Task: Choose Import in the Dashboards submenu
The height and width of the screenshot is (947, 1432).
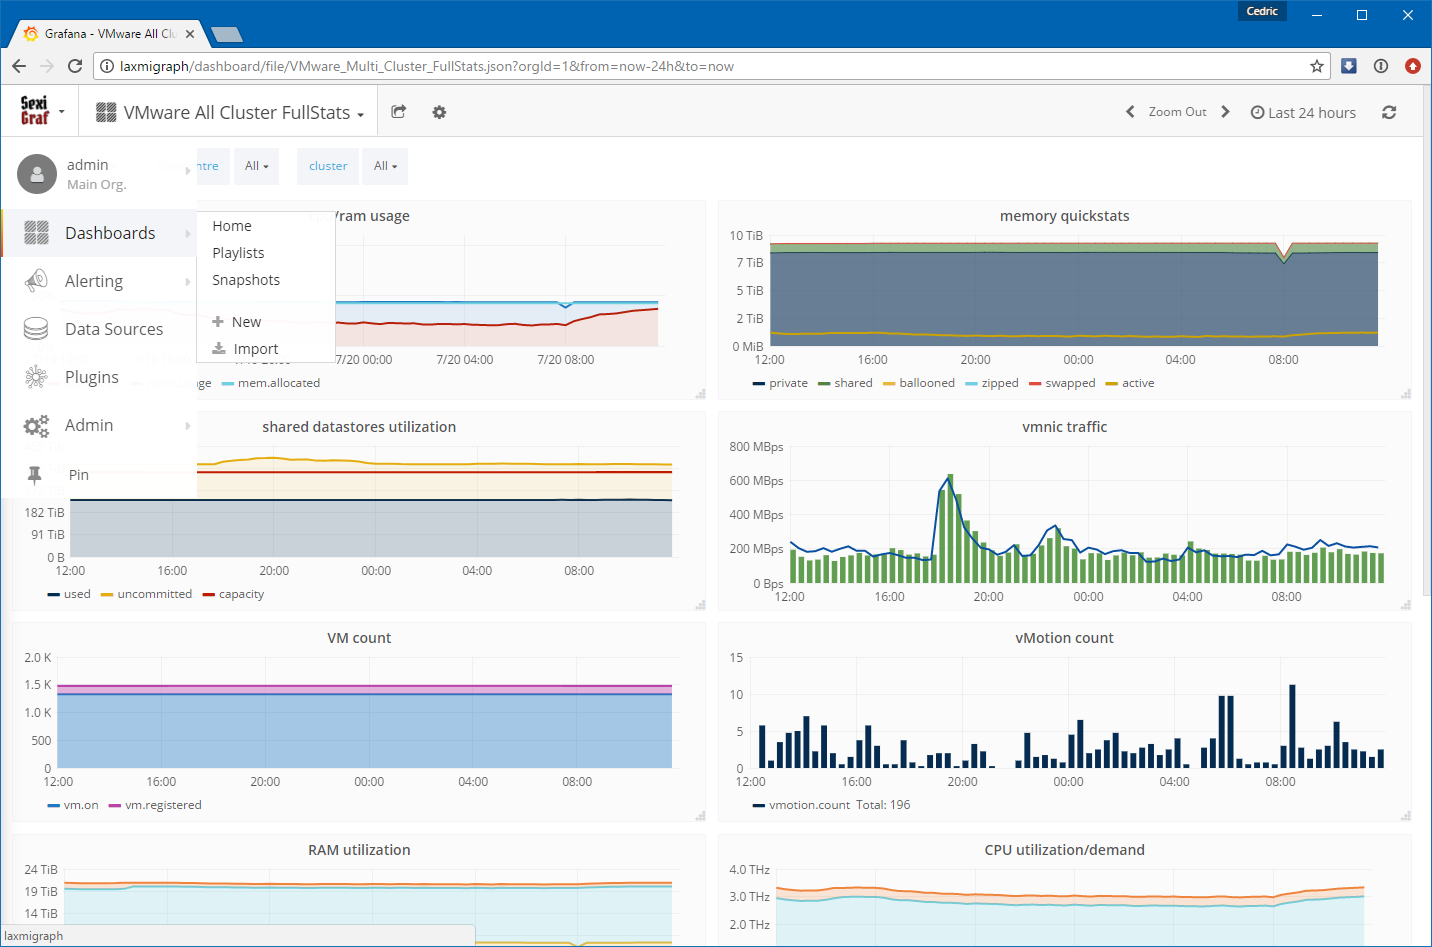Action: (255, 349)
